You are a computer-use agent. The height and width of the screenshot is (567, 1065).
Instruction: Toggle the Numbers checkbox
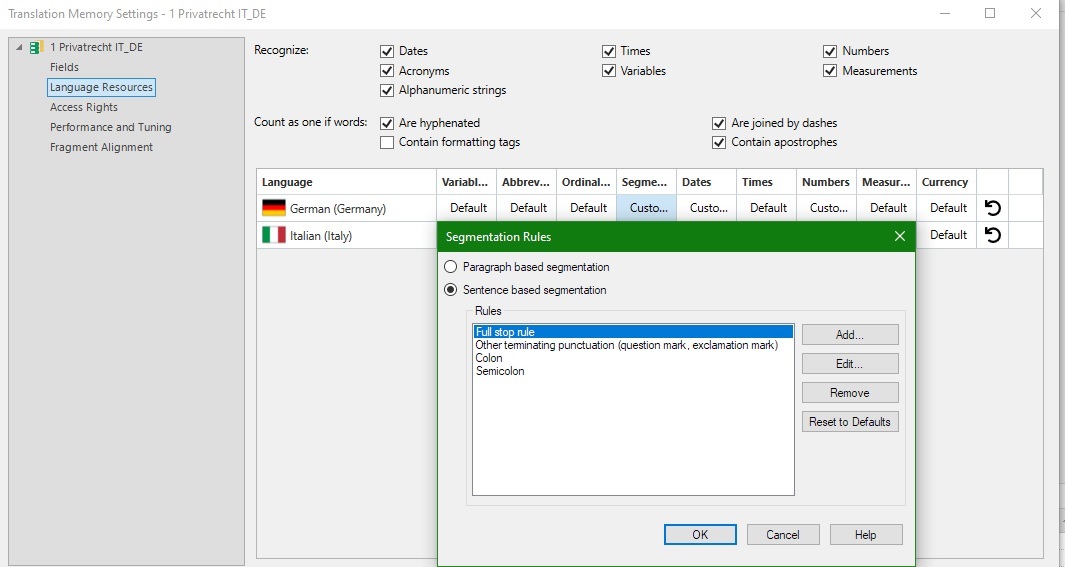pyautogui.click(x=830, y=51)
